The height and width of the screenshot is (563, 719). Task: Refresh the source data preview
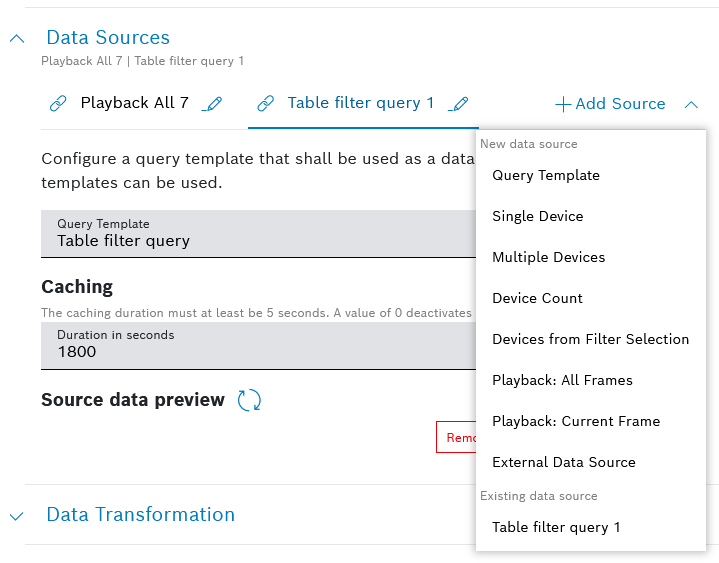point(249,400)
